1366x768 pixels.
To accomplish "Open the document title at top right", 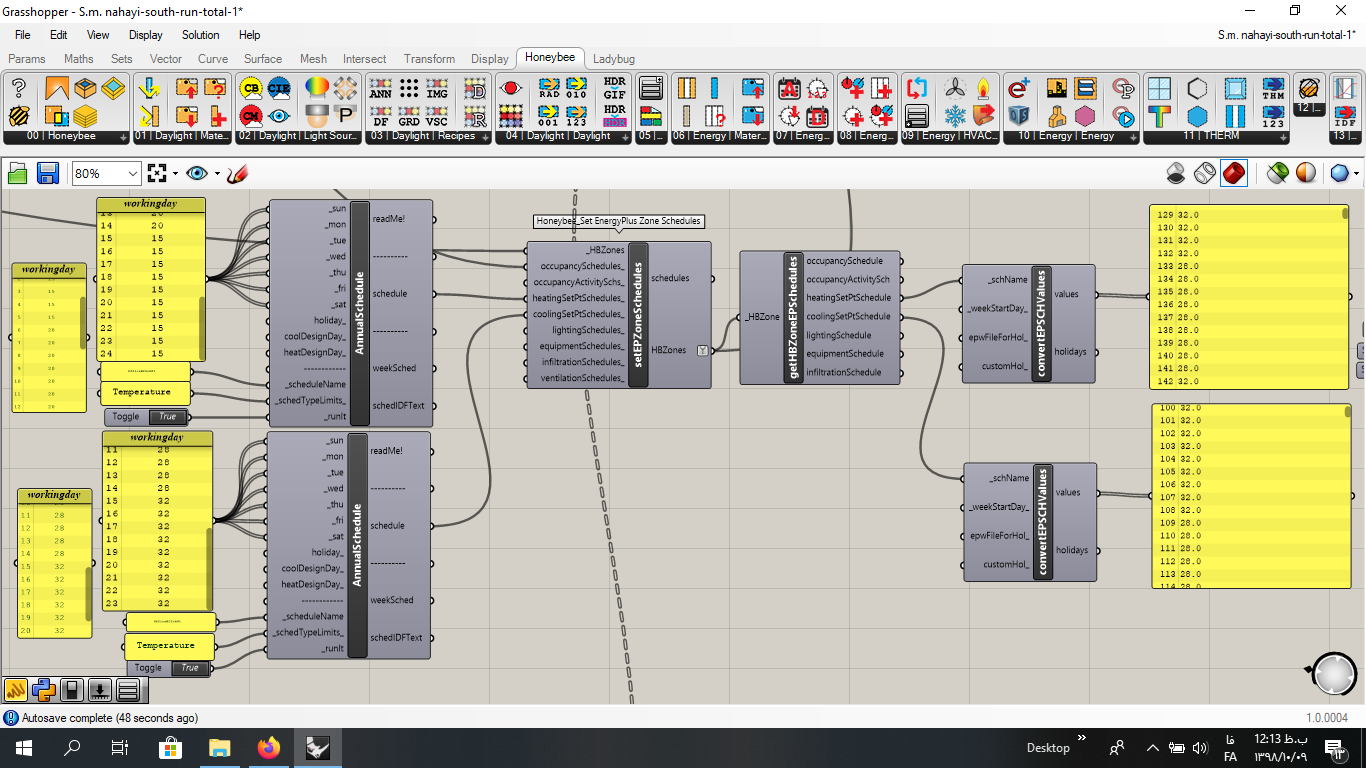I will pos(1286,35).
